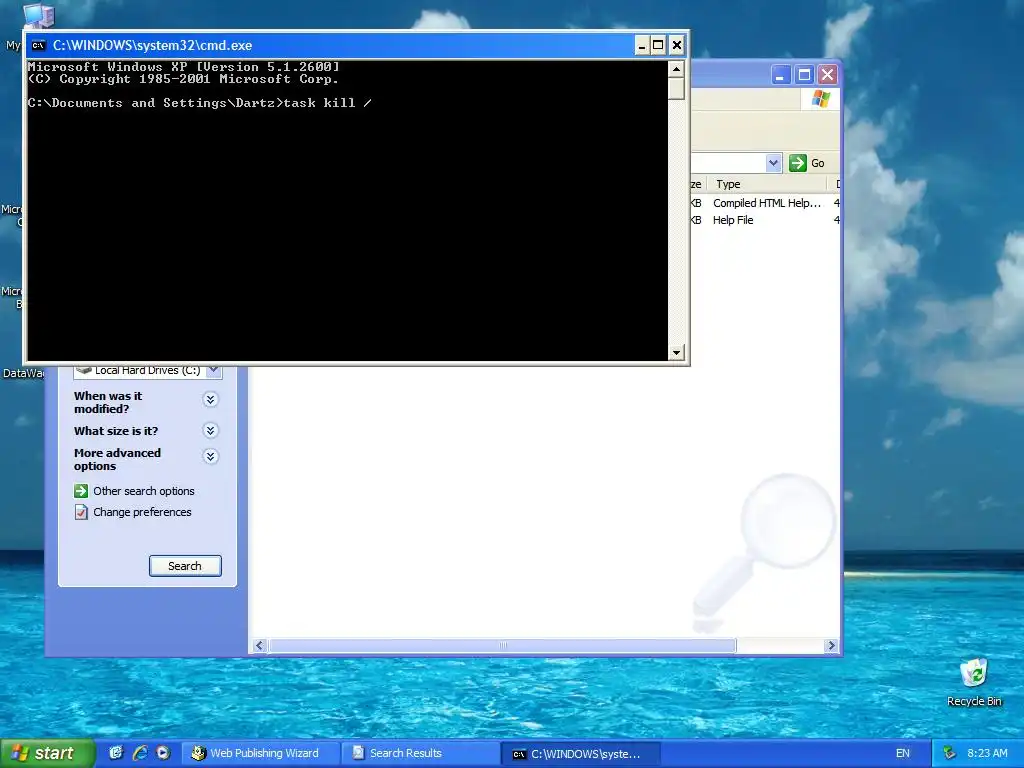Click horizontal scrollbar right arrow in Search Results
Image resolution: width=1024 pixels, height=768 pixels.
tap(831, 646)
